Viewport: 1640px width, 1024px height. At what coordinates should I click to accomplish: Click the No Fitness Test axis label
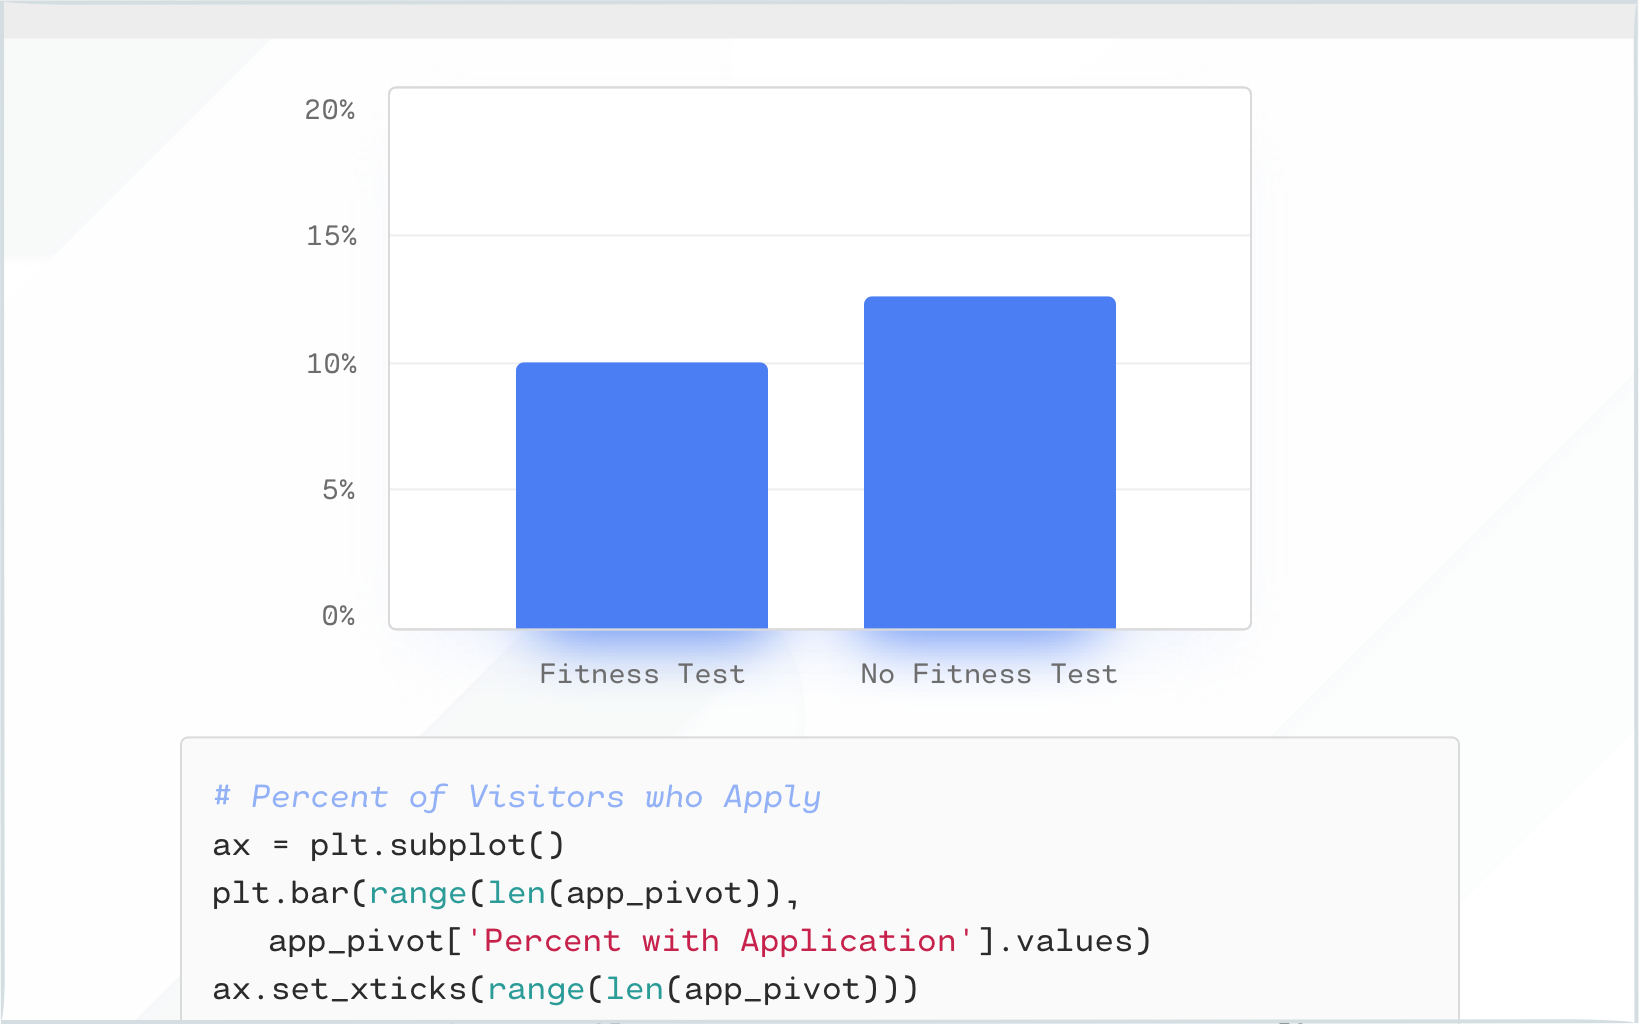pyautogui.click(x=988, y=673)
